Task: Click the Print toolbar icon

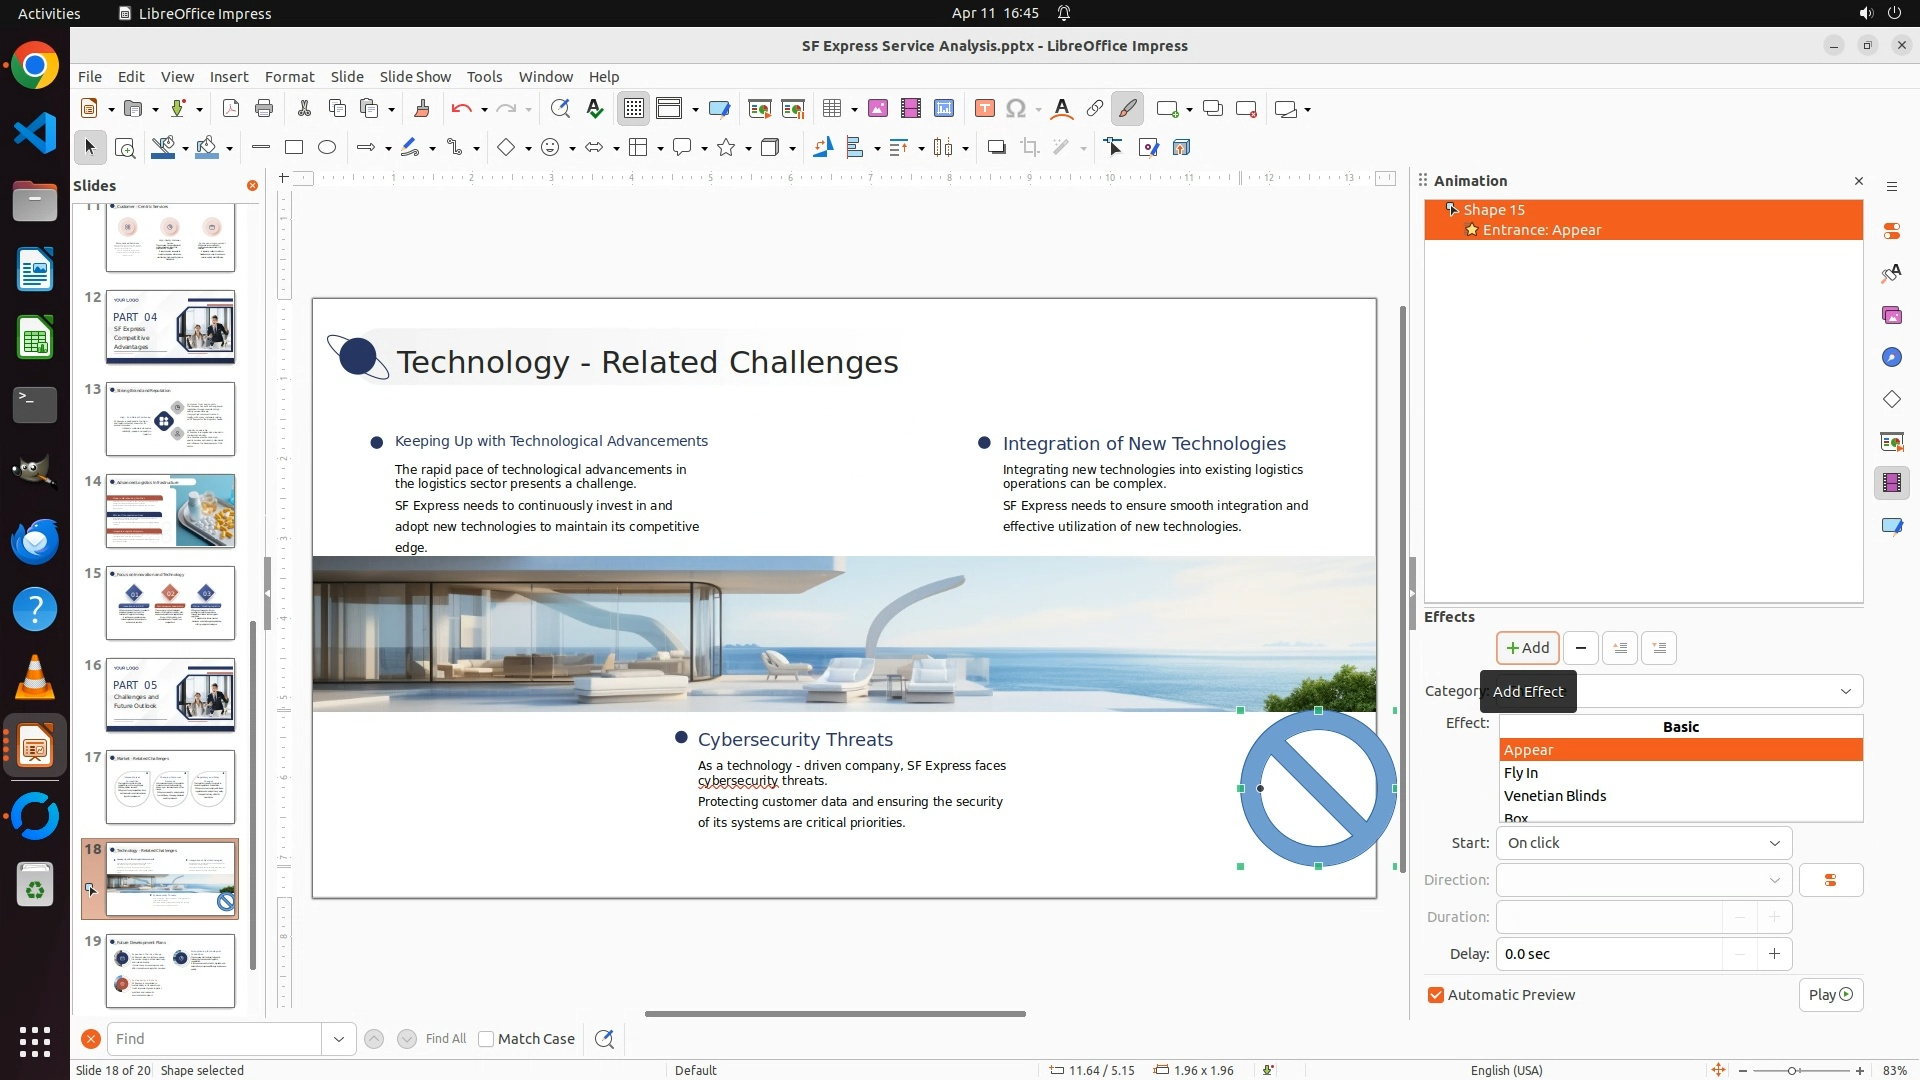Action: 264,109
